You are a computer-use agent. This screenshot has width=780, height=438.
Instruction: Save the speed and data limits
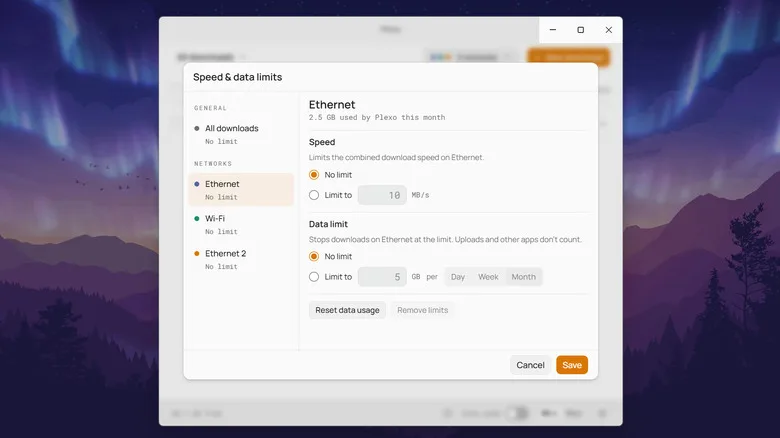tap(572, 365)
